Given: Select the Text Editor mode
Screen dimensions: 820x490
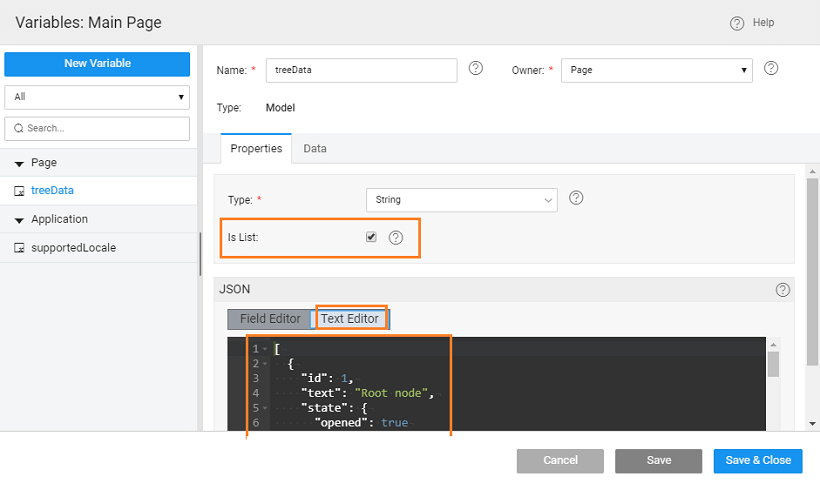Looking at the screenshot, I should click(350, 319).
